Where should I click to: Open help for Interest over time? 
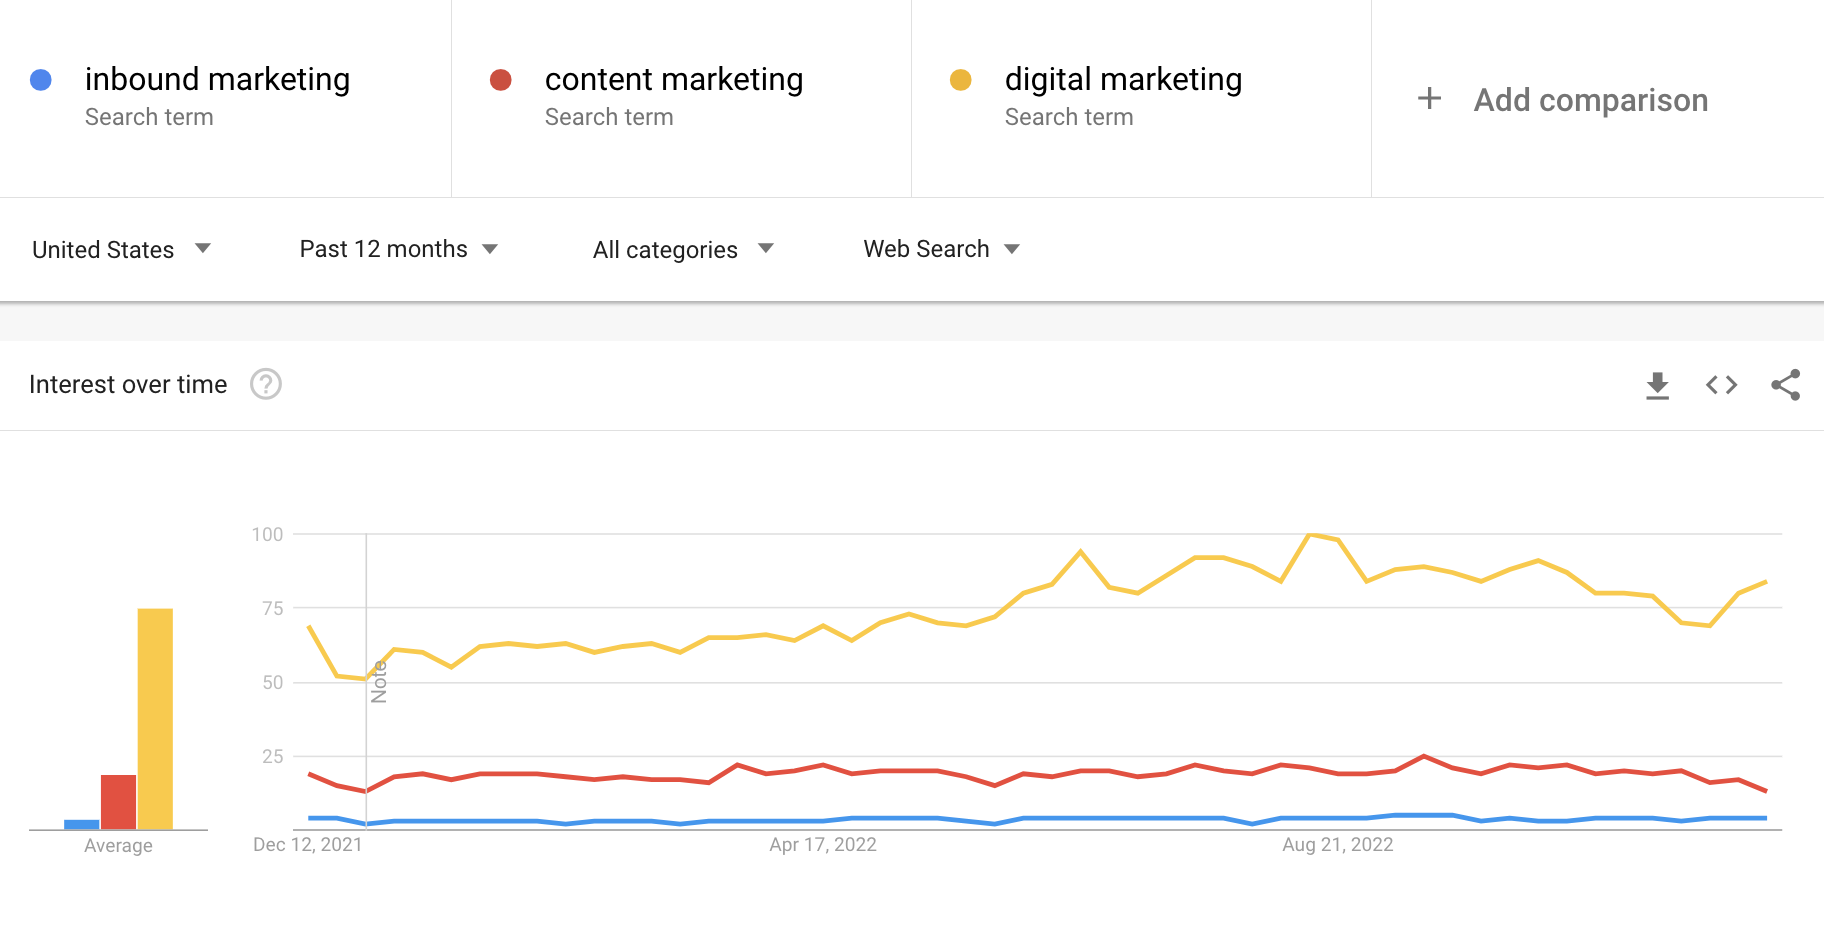(266, 384)
